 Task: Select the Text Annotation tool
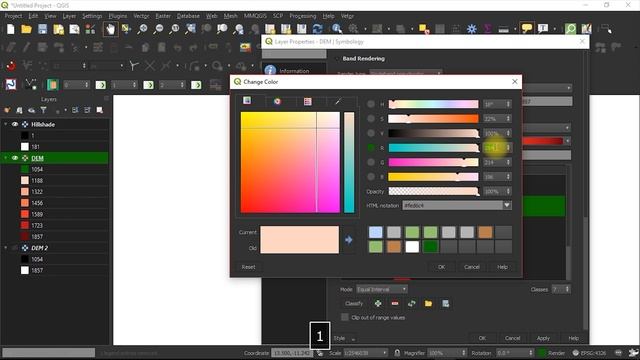[543, 28]
